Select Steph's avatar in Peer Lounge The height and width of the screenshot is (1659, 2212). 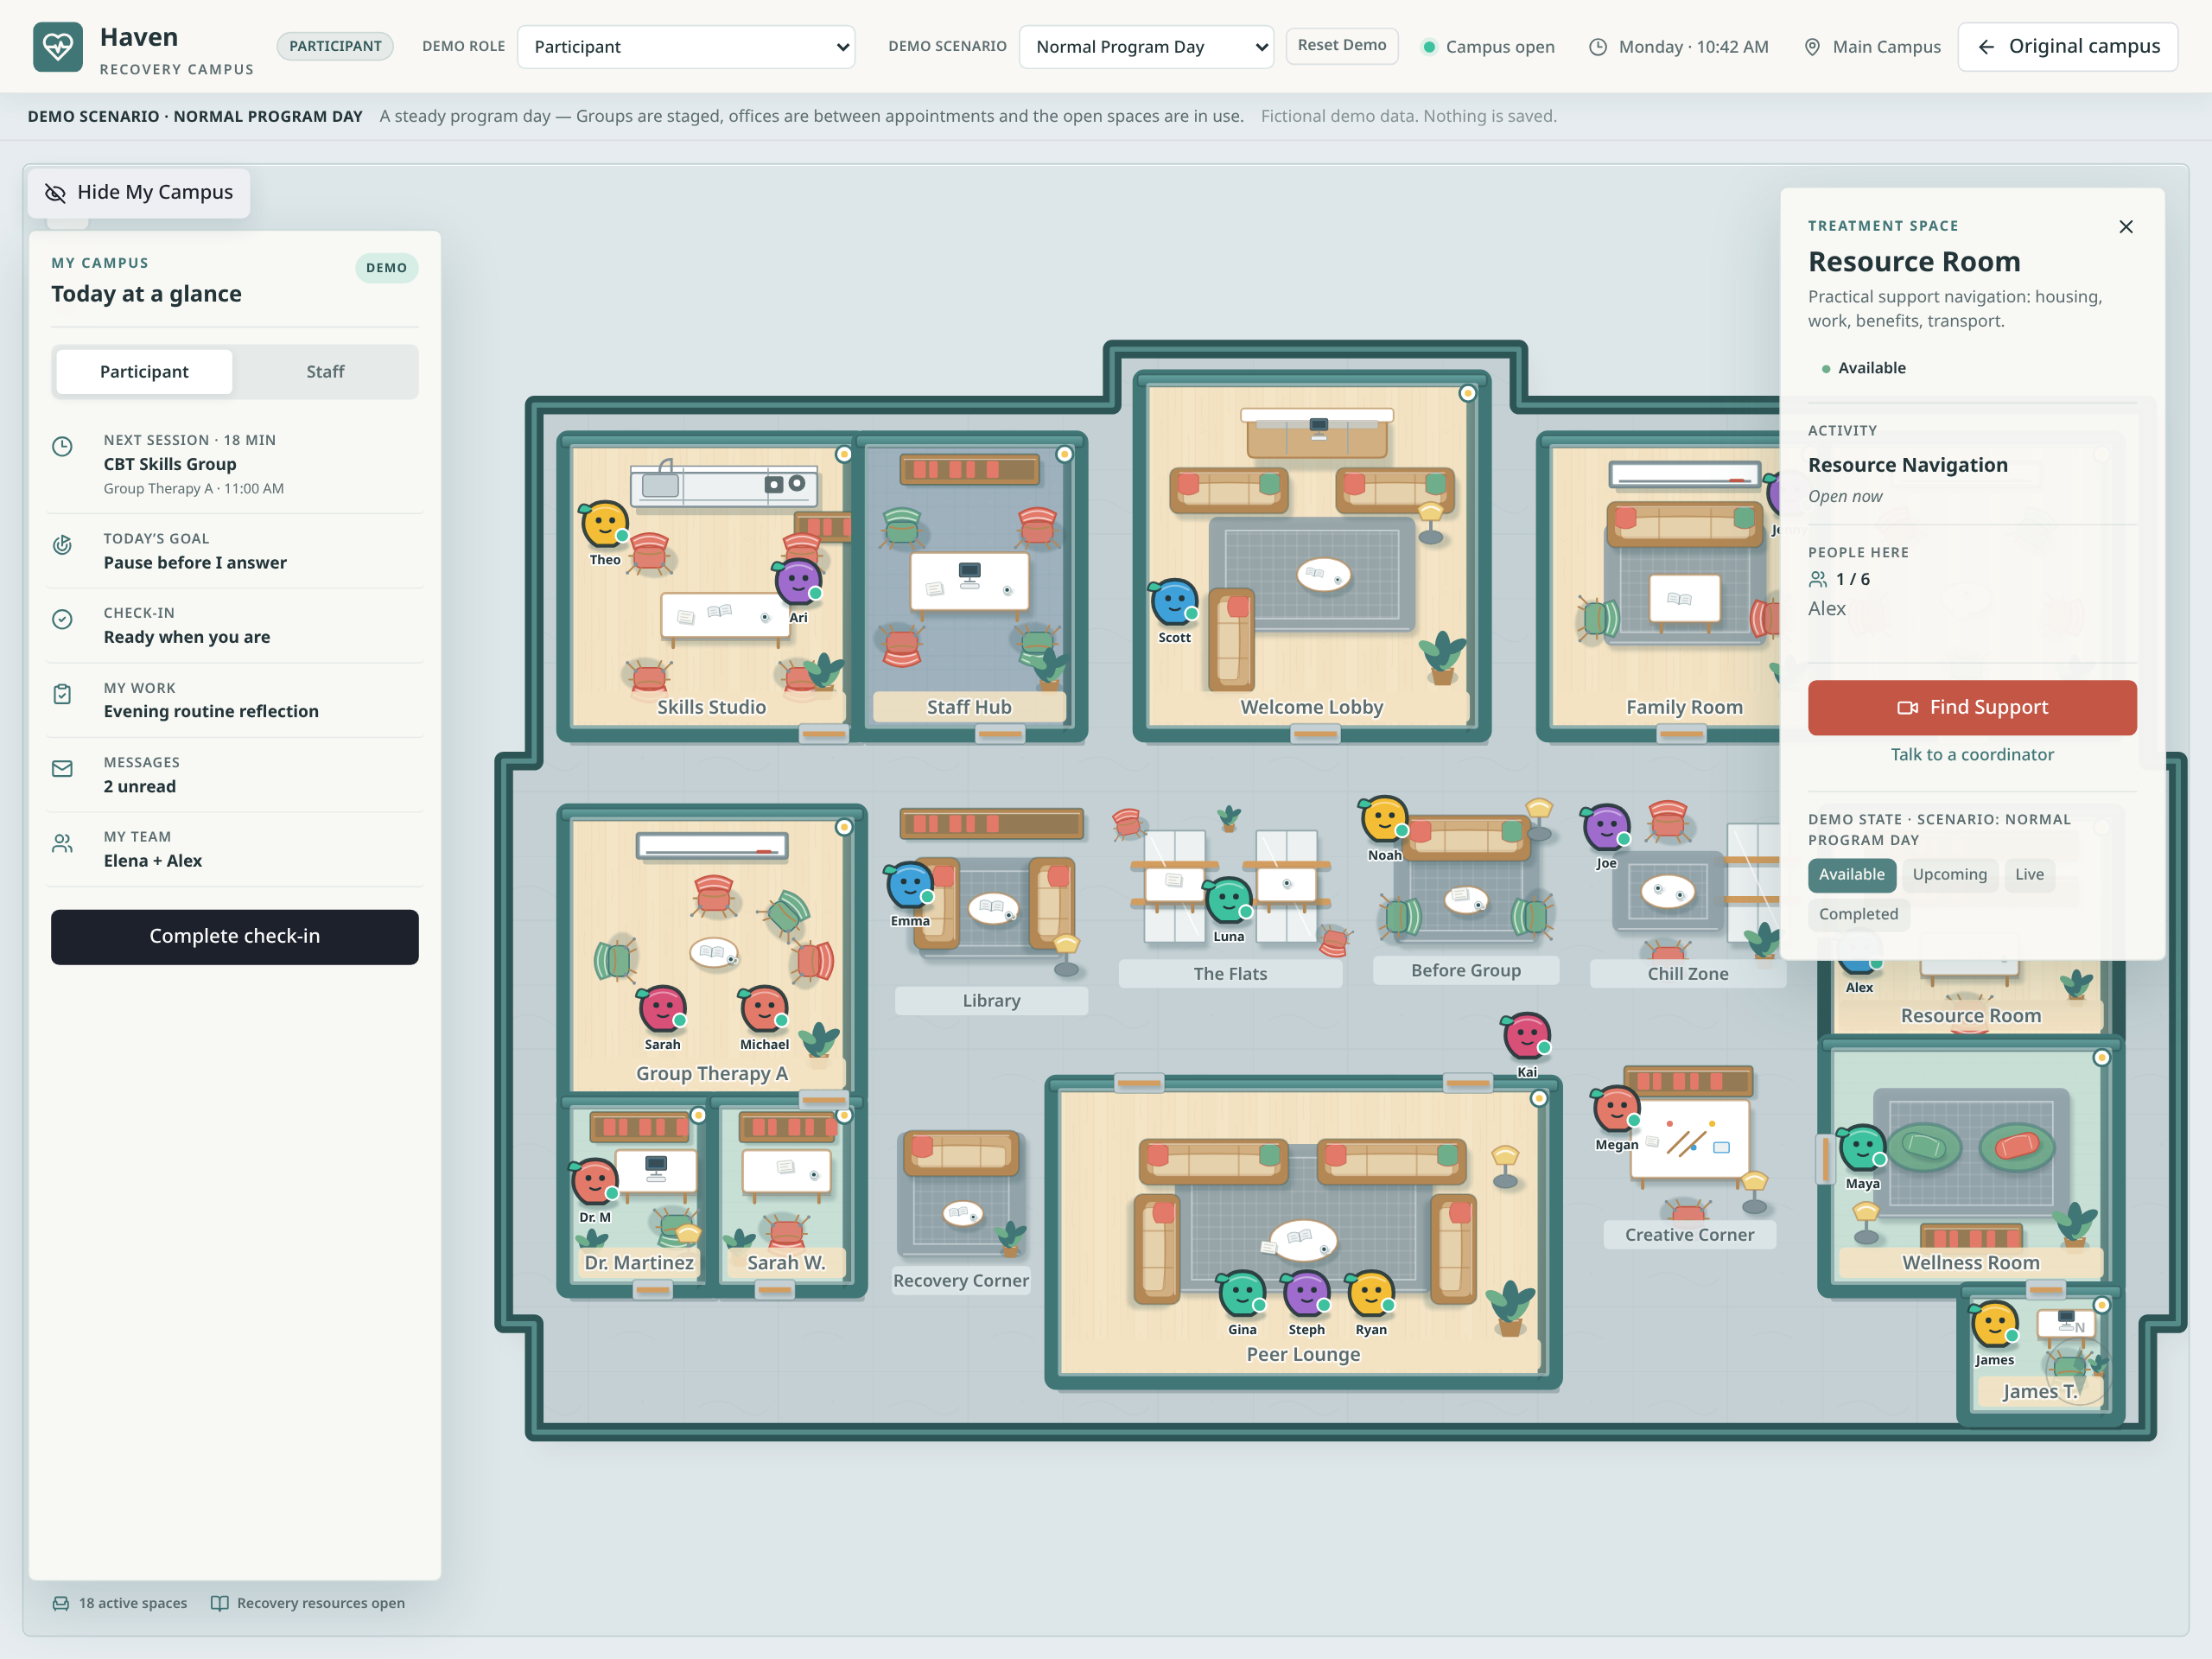[x=1306, y=1294]
